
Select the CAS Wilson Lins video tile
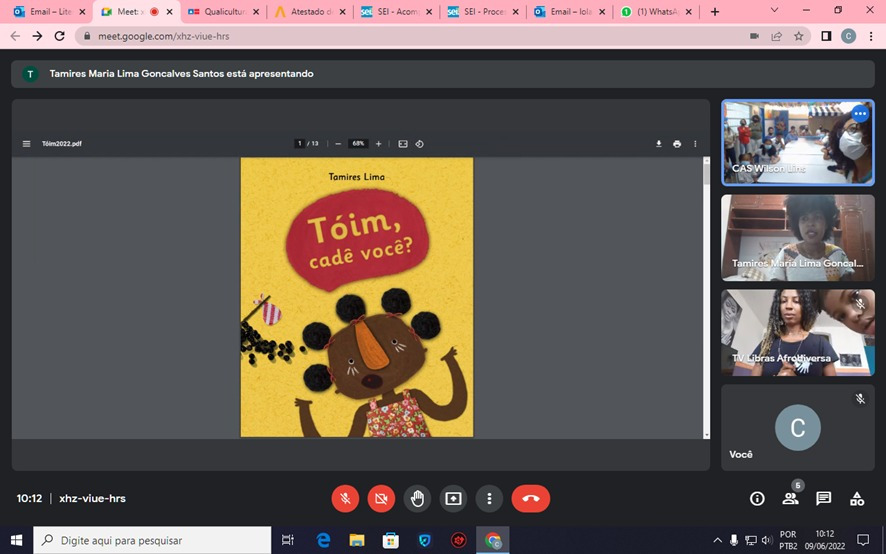(797, 142)
